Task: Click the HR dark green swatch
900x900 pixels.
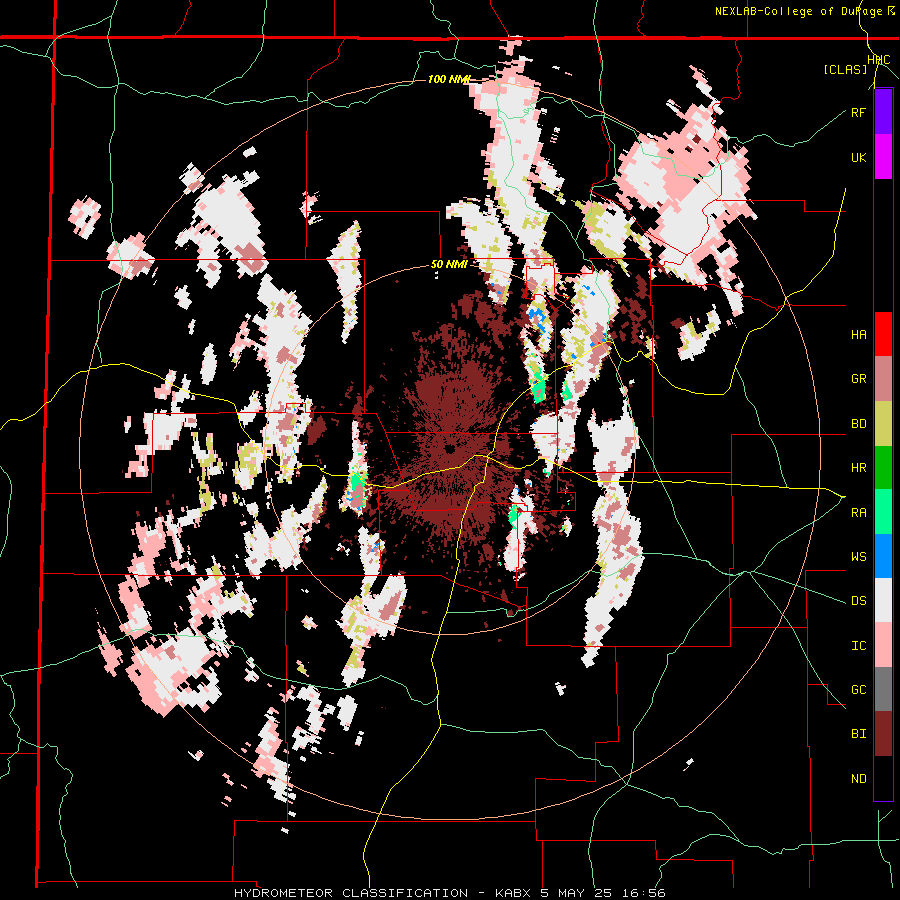Action: [883, 468]
